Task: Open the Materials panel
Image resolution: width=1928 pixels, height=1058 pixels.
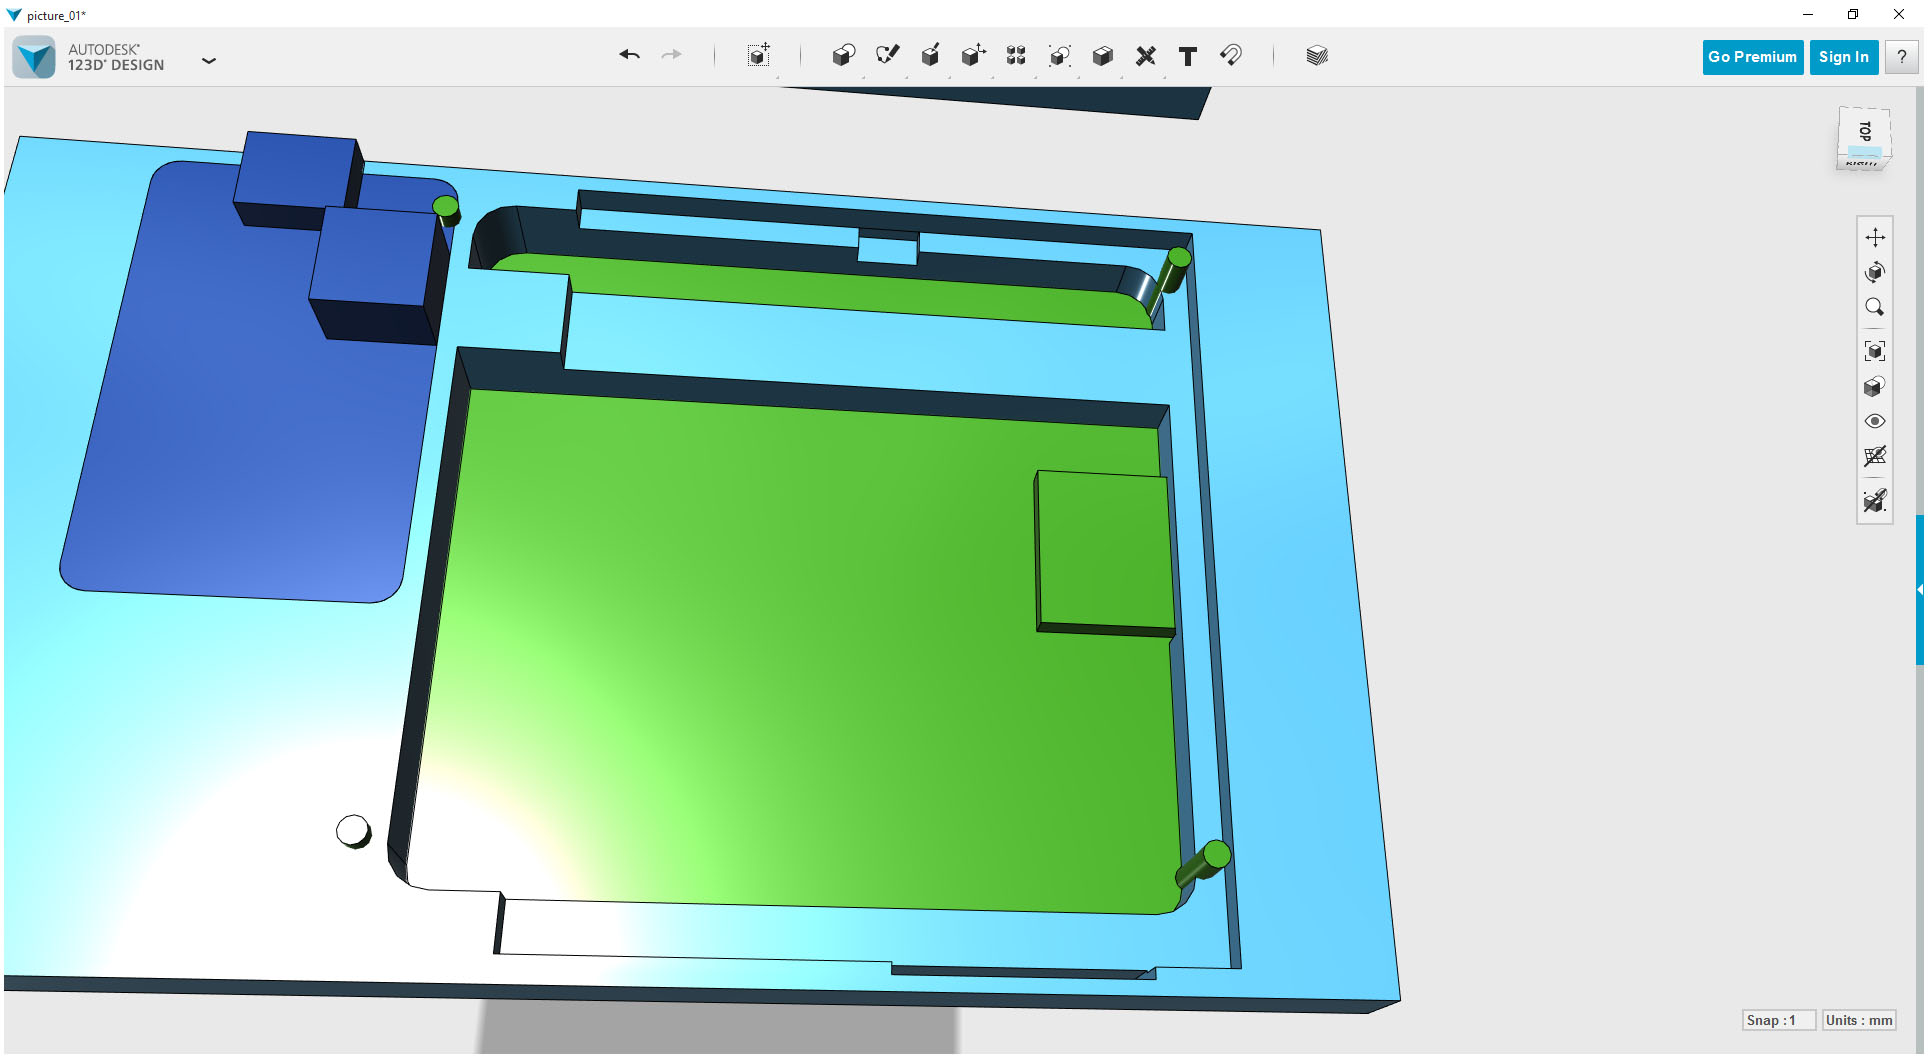Action: click(1316, 56)
